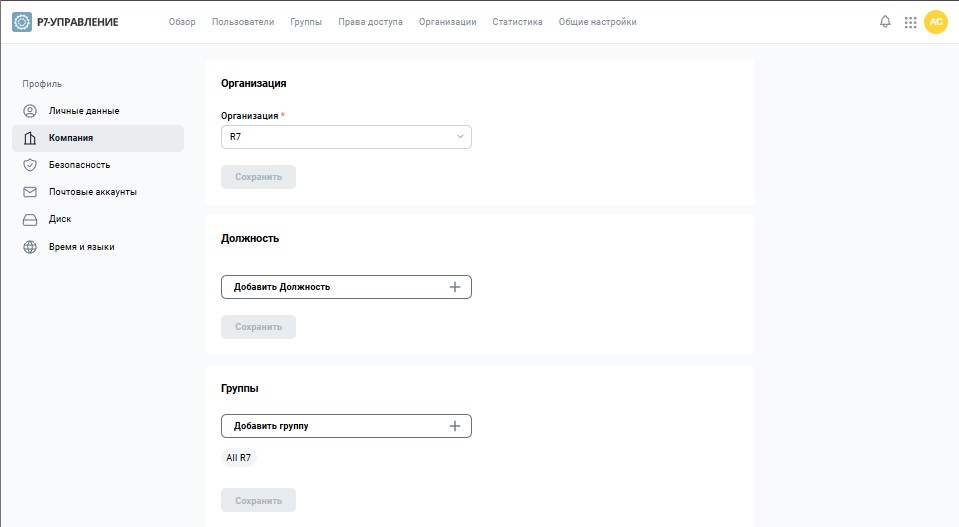
Task: Click the Диск drive icon
Action: click(30, 219)
